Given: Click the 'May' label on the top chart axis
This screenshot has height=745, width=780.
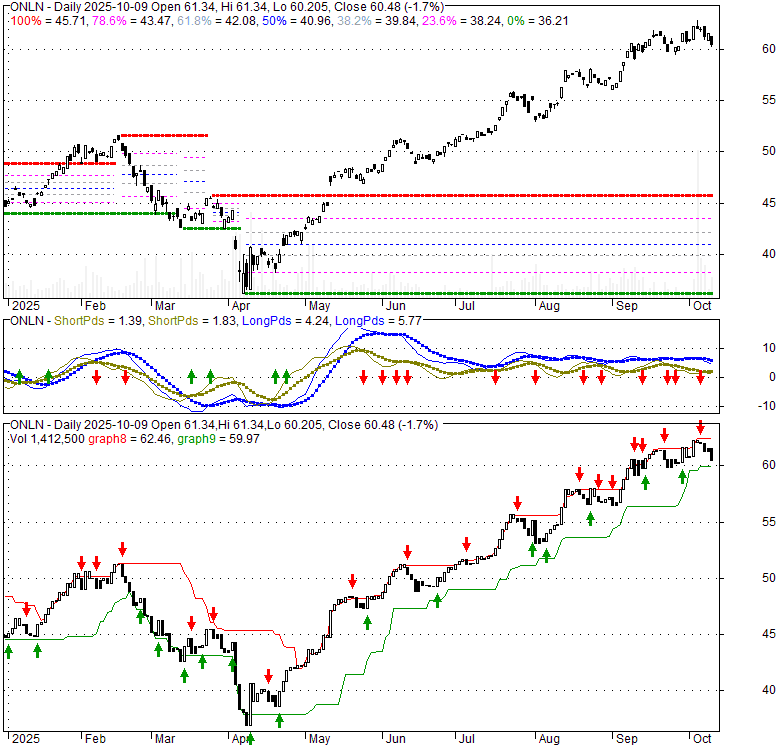Looking at the screenshot, I should [319, 305].
